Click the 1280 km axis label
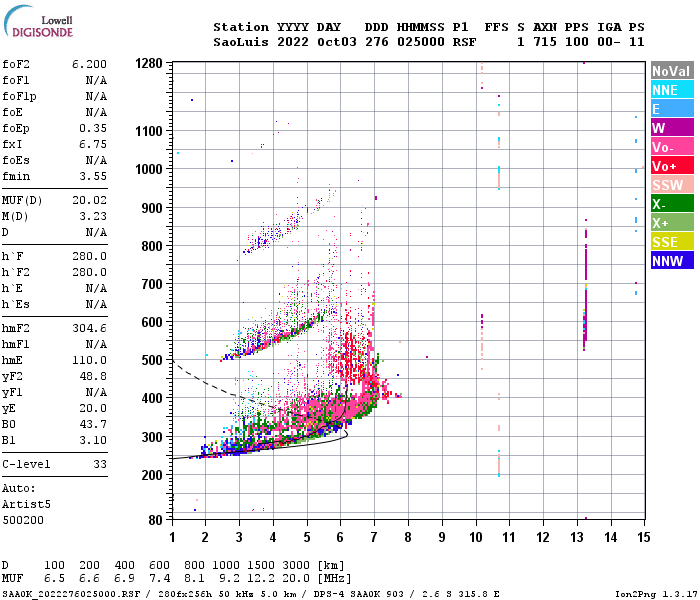 (x=149, y=63)
